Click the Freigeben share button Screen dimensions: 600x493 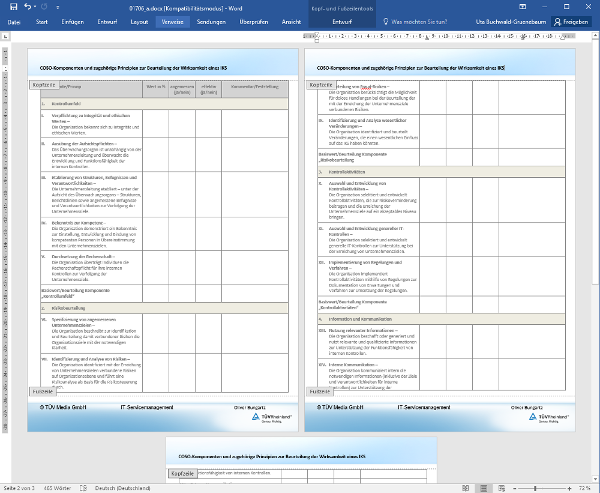coord(571,20)
